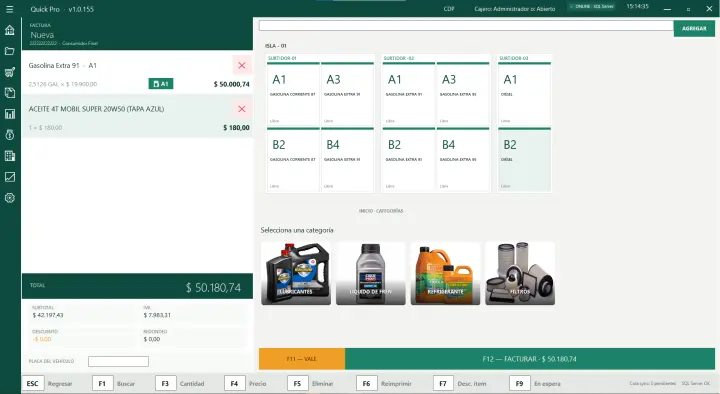Click the subtotal value $ 42.197,43
Screen dimensions: 720x394
pyautogui.click(x=48, y=315)
